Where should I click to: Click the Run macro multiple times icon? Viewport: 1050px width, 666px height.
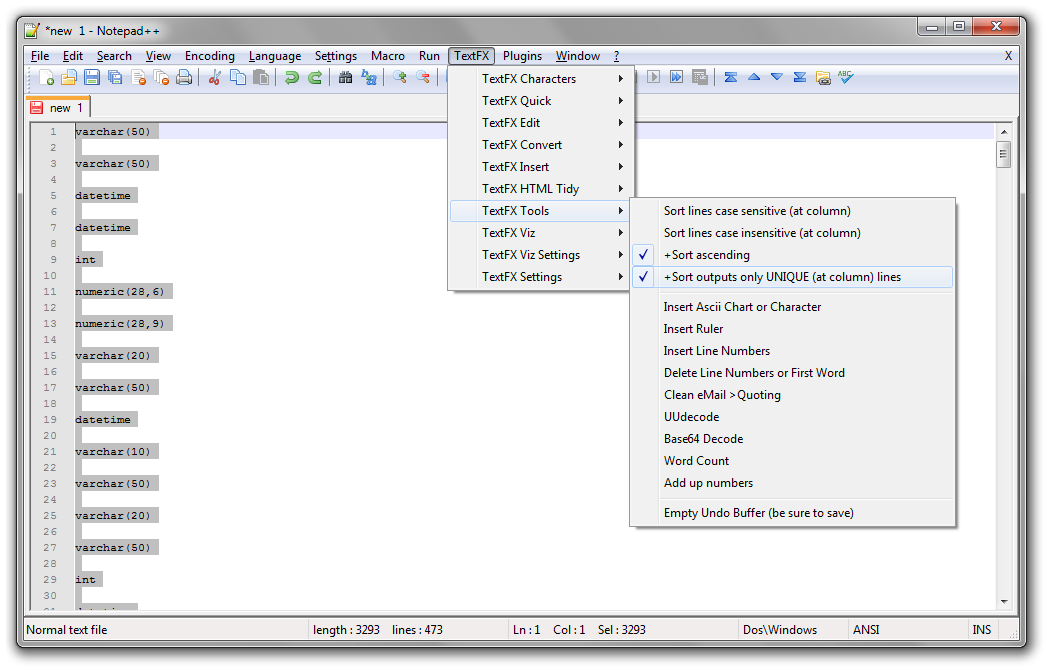pyautogui.click(x=677, y=78)
